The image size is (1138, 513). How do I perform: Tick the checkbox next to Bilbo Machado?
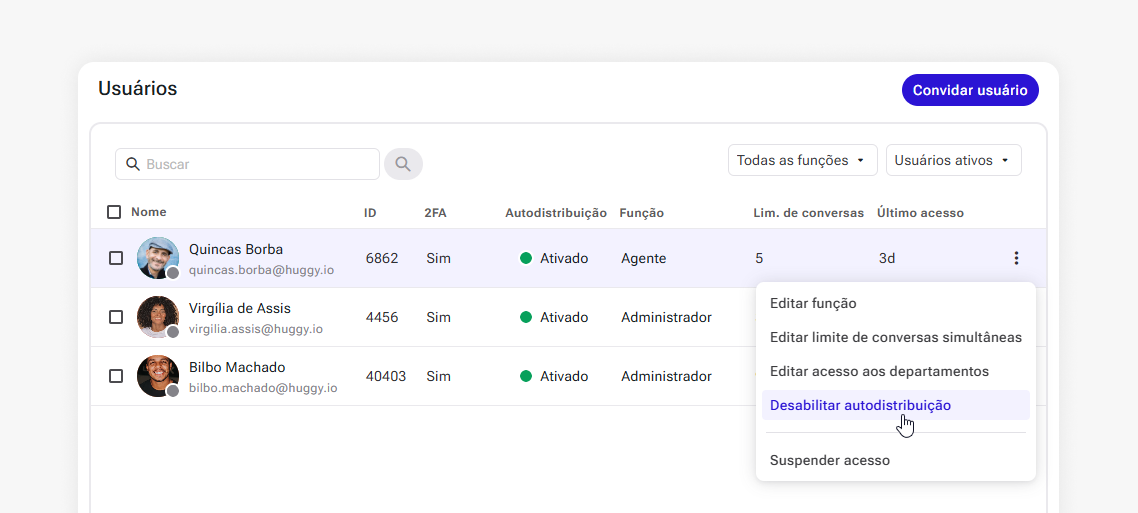(x=116, y=376)
